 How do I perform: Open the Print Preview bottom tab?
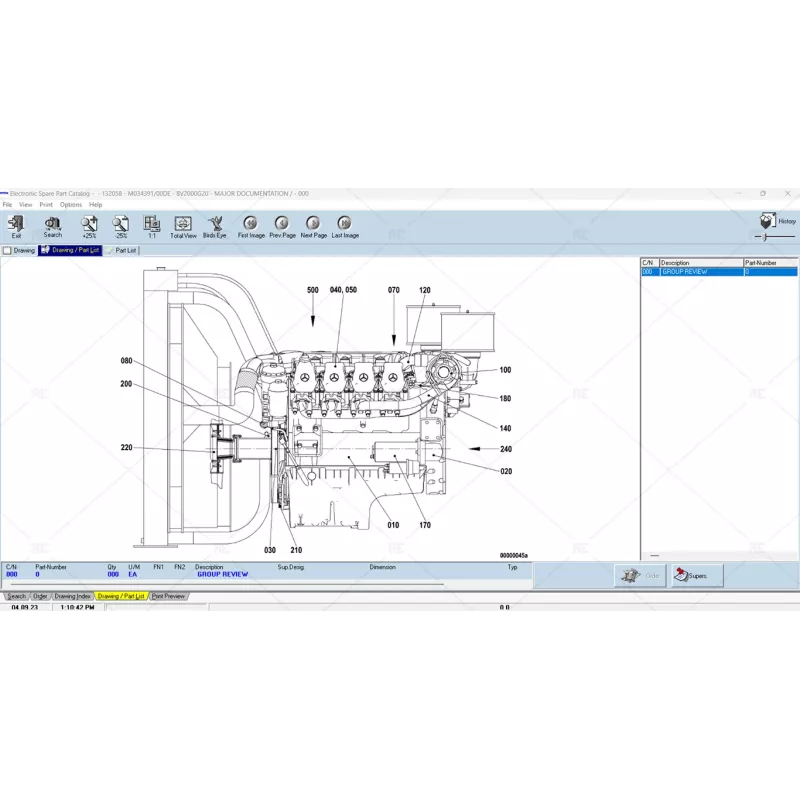coord(168,596)
